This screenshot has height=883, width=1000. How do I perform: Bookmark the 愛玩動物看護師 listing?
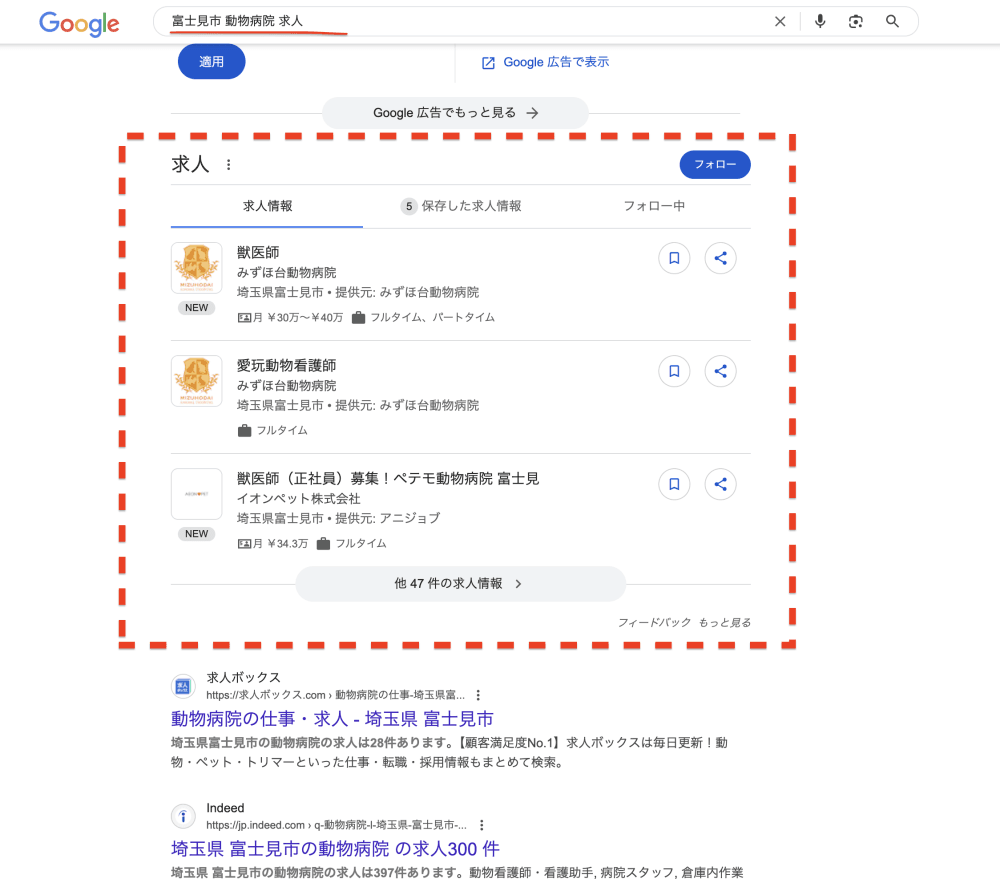pos(674,371)
